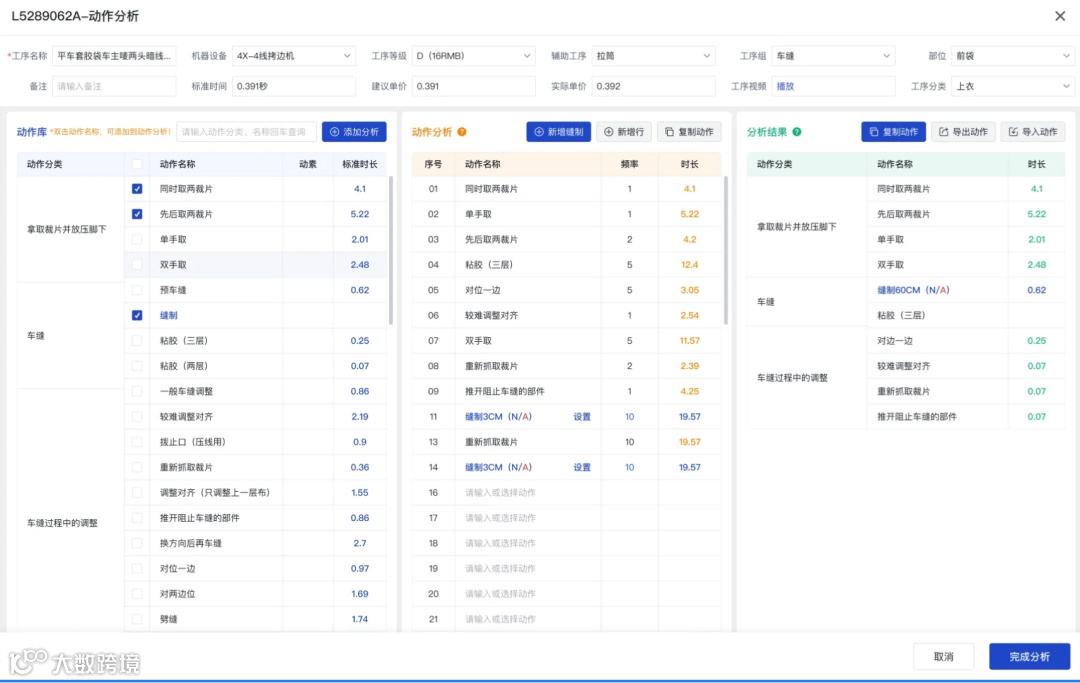Click 缝制3CM (N/A) link in row 14
This screenshot has width=1080, height=683.
[x=498, y=467]
